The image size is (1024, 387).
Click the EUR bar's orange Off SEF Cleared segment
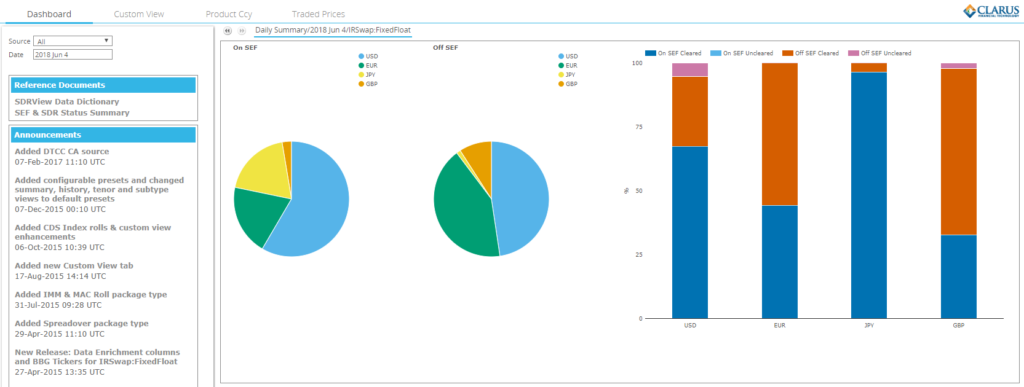point(780,134)
